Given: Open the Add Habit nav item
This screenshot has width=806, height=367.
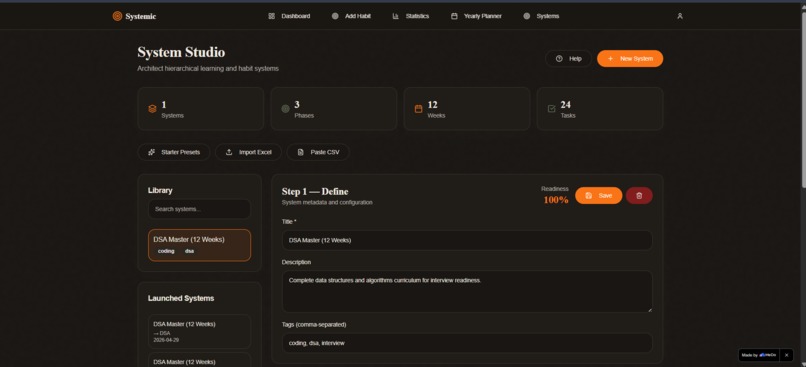Looking at the screenshot, I should click(x=351, y=16).
